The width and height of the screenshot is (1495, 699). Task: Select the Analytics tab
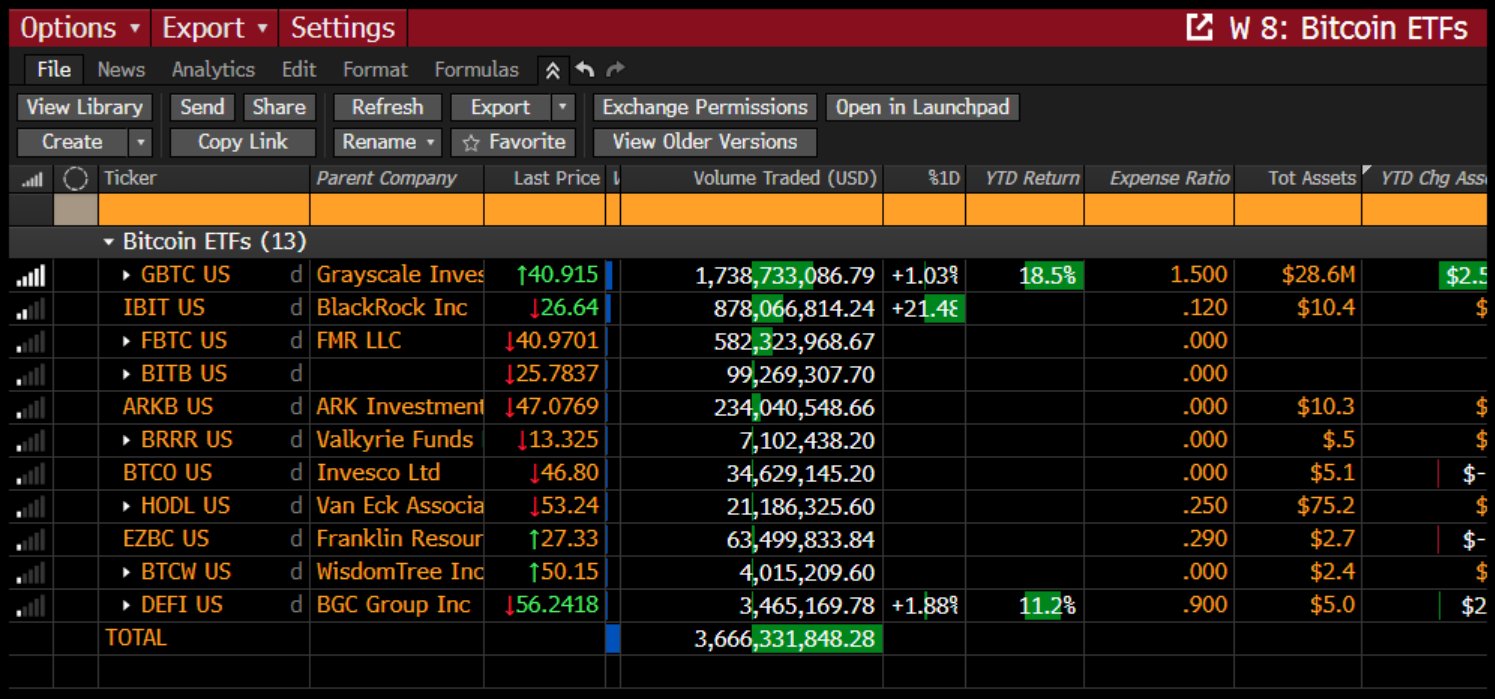(213, 69)
